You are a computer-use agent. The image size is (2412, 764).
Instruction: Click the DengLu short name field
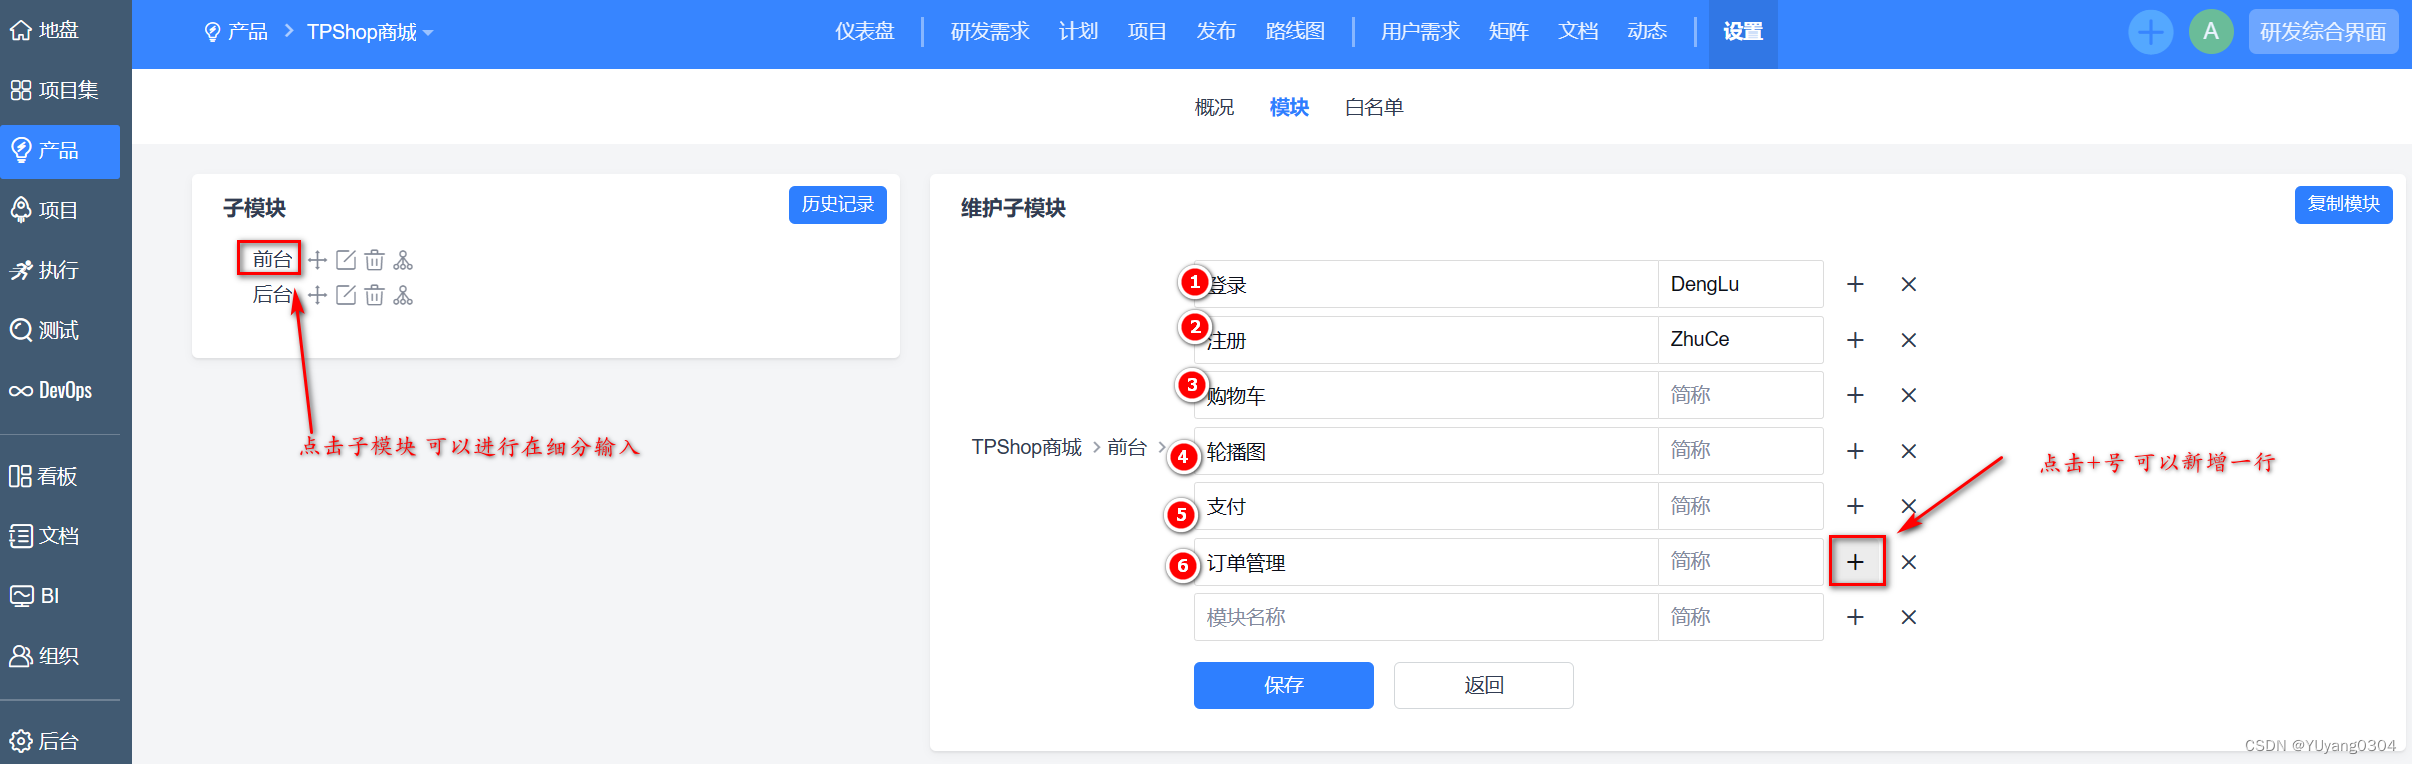coord(1741,284)
